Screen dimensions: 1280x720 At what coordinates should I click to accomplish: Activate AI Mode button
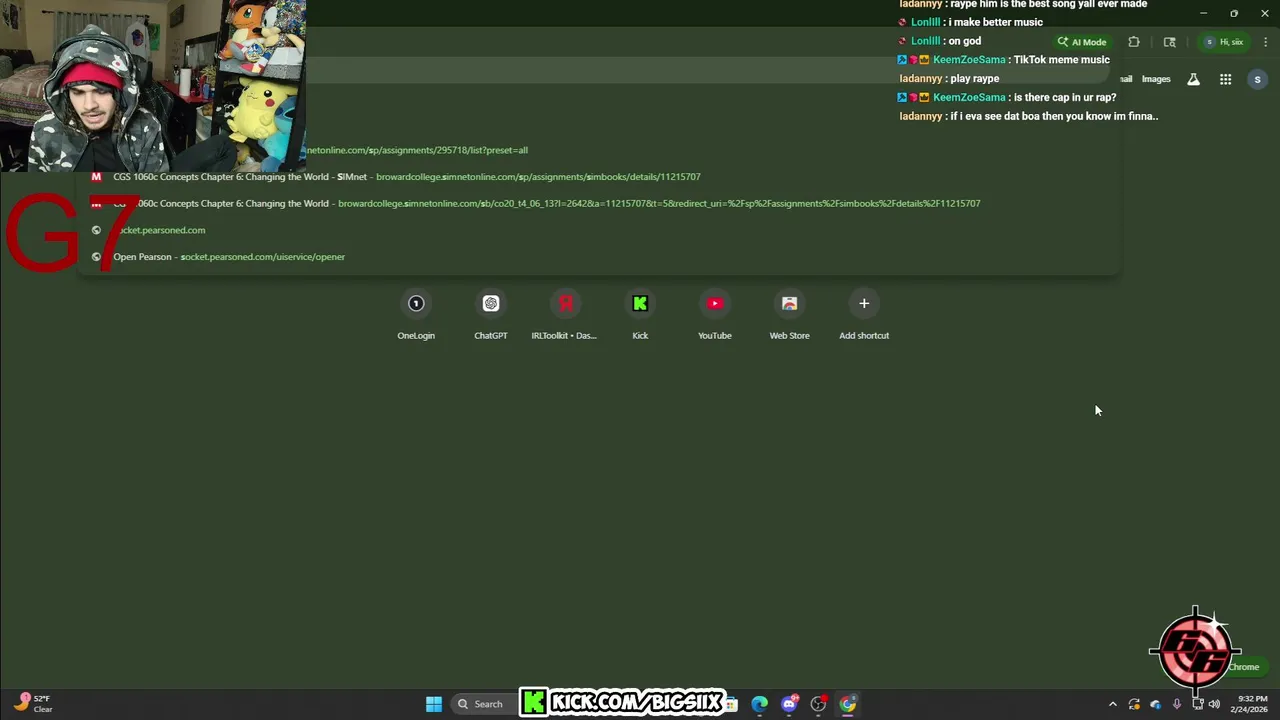click(x=1082, y=42)
